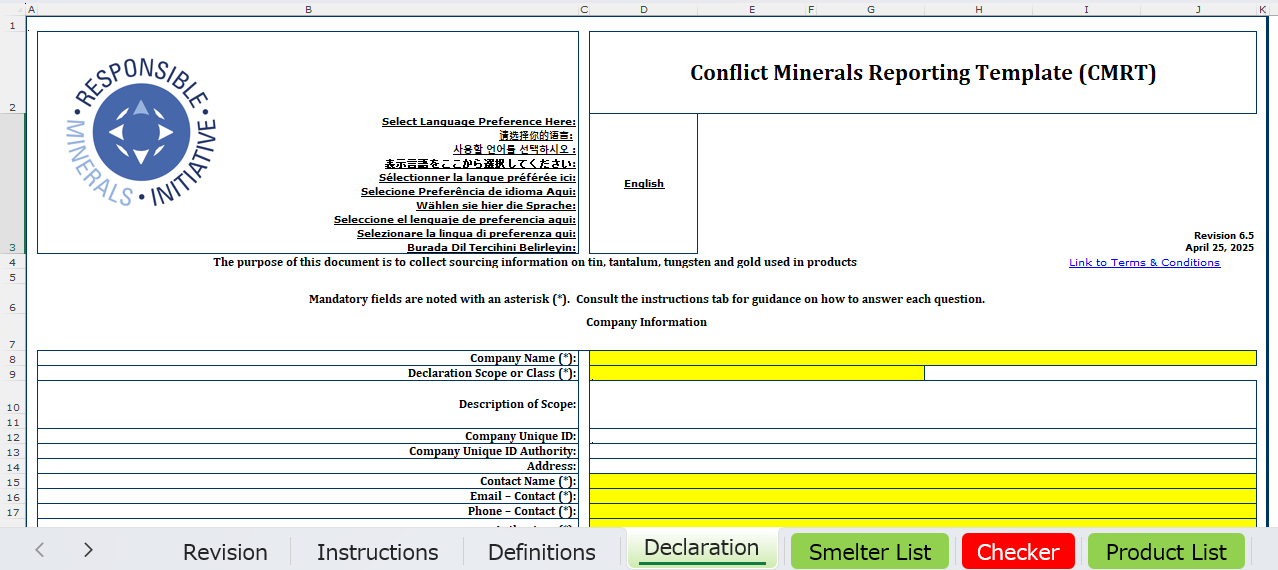
Task: Click the Phone – Contact input field
Action: pos(922,511)
